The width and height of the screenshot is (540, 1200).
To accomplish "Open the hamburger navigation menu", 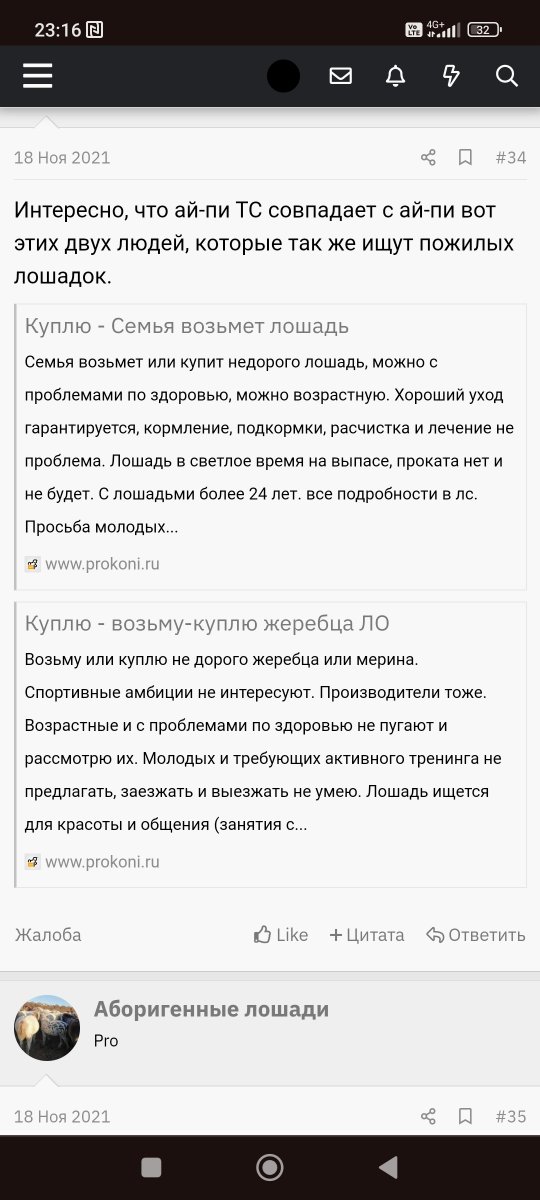I will [x=37, y=76].
